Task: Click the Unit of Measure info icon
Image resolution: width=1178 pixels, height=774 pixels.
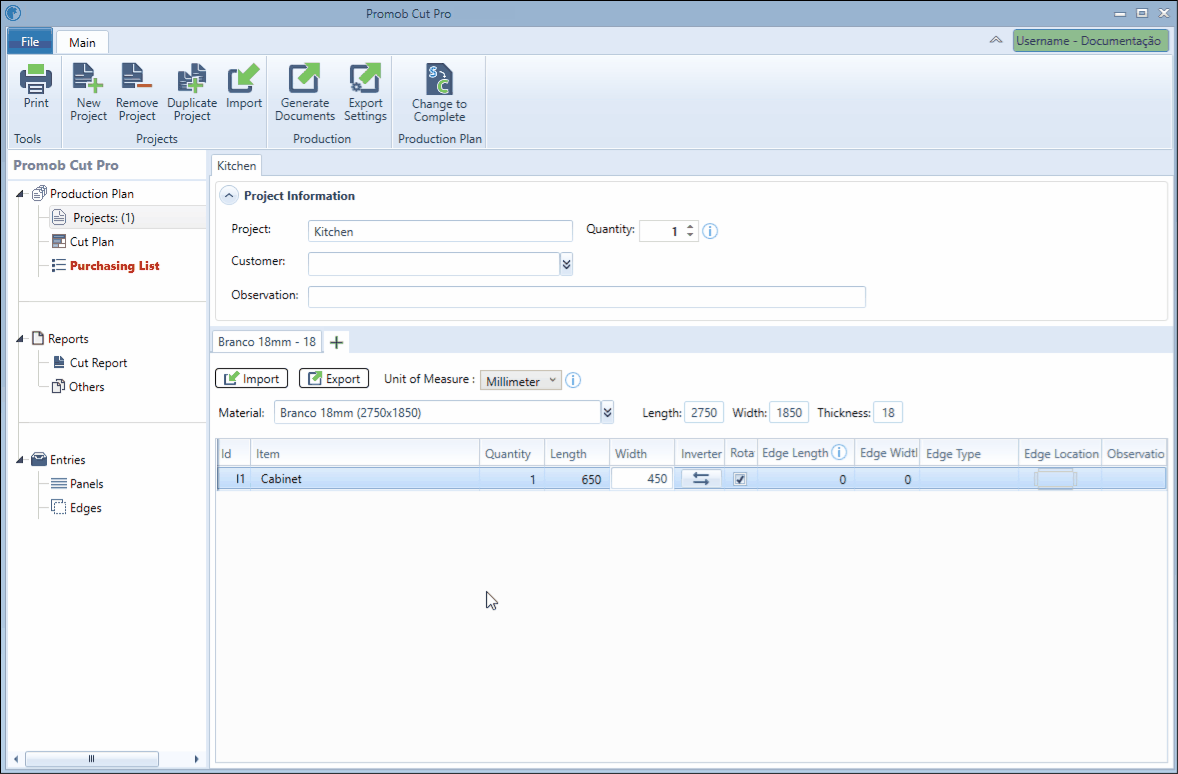Action: click(573, 380)
